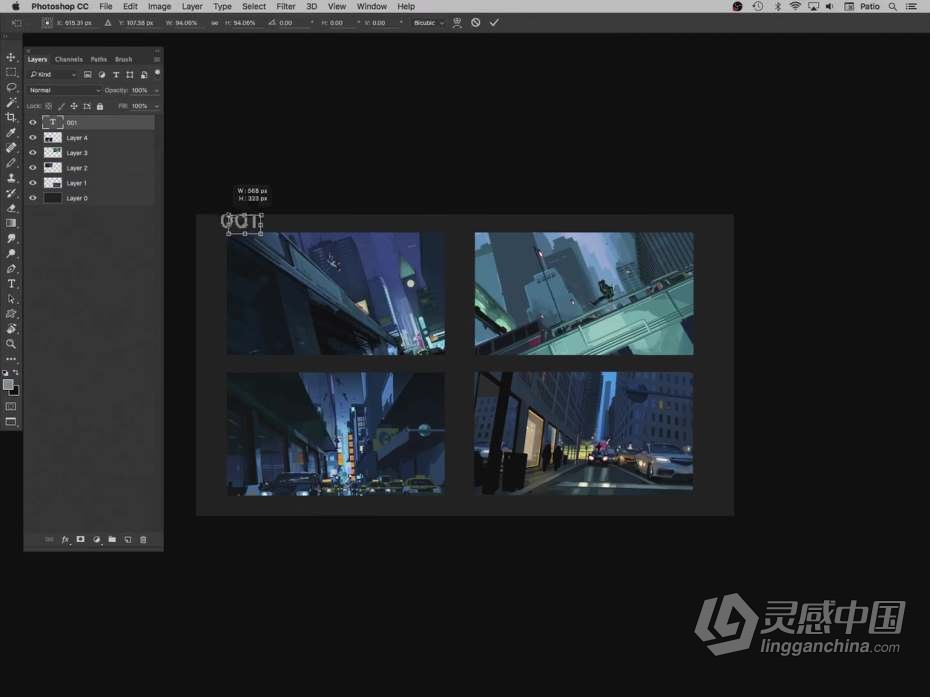Select Layer 2 in the Layers panel
Viewport: 930px width, 697px height.
(77, 168)
